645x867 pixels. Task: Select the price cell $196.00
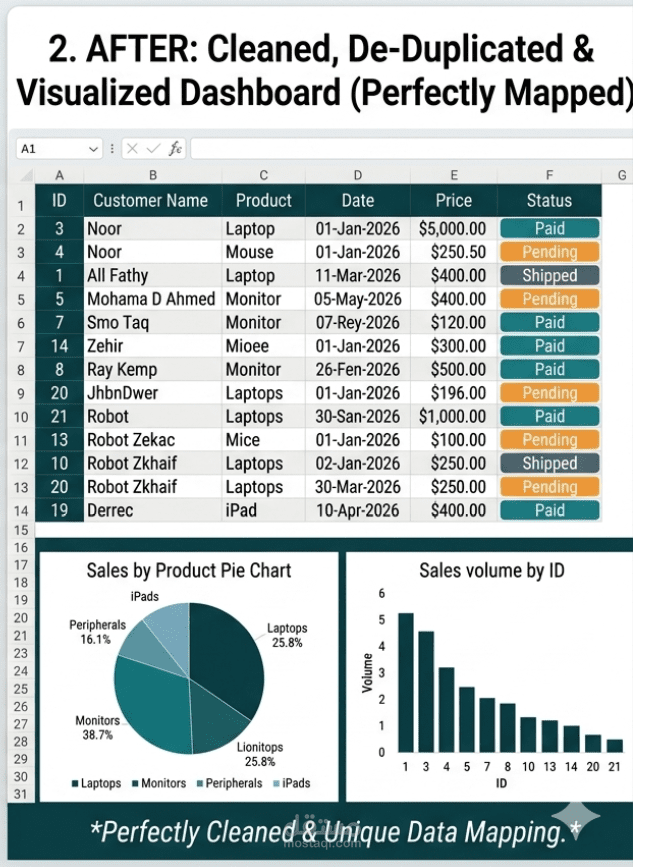[x=454, y=393]
